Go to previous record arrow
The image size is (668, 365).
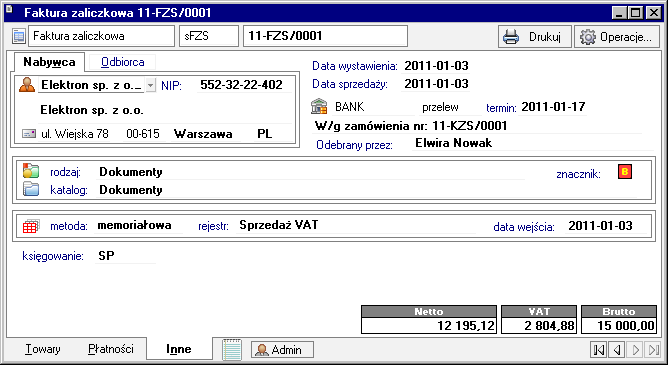pos(616,350)
